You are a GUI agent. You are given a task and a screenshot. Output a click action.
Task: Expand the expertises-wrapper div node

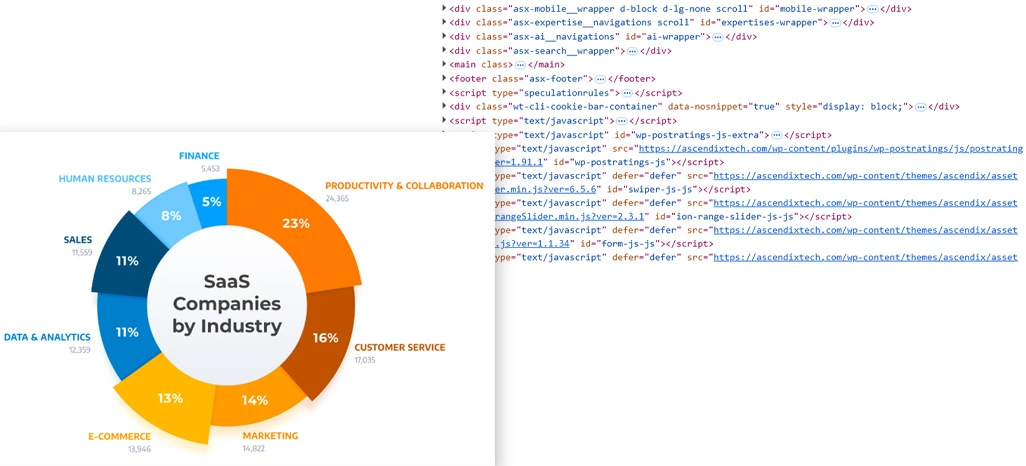[445, 23]
